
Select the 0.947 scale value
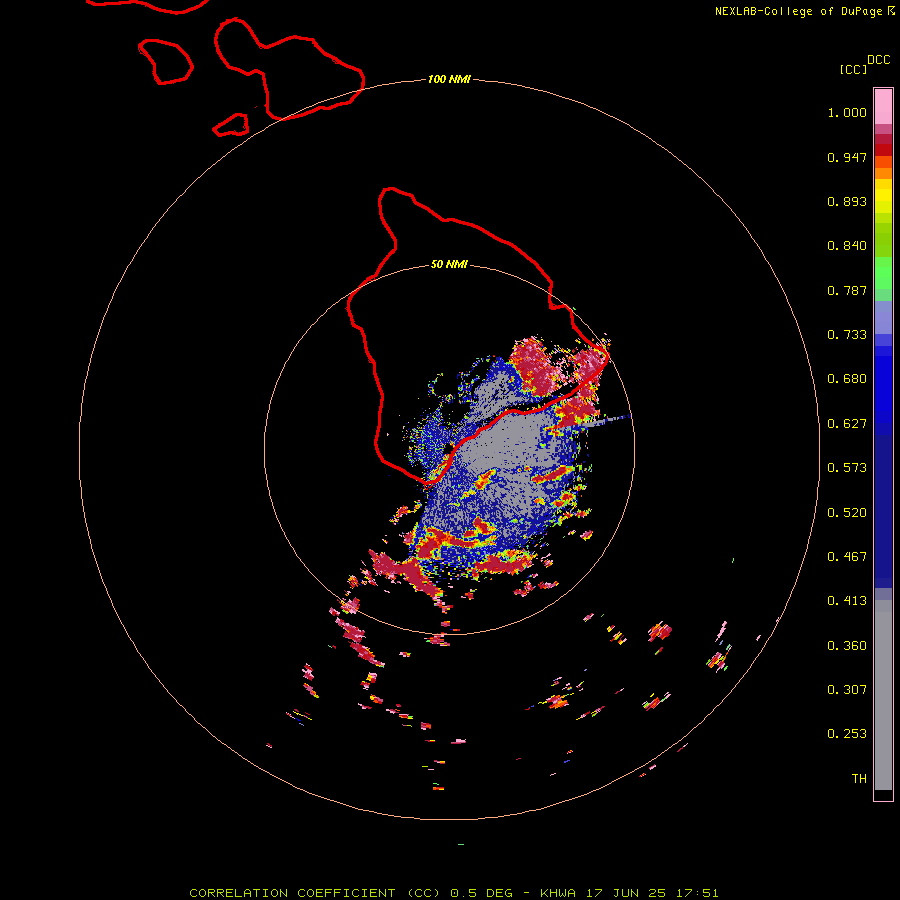pyautogui.click(x=847, y=157)
